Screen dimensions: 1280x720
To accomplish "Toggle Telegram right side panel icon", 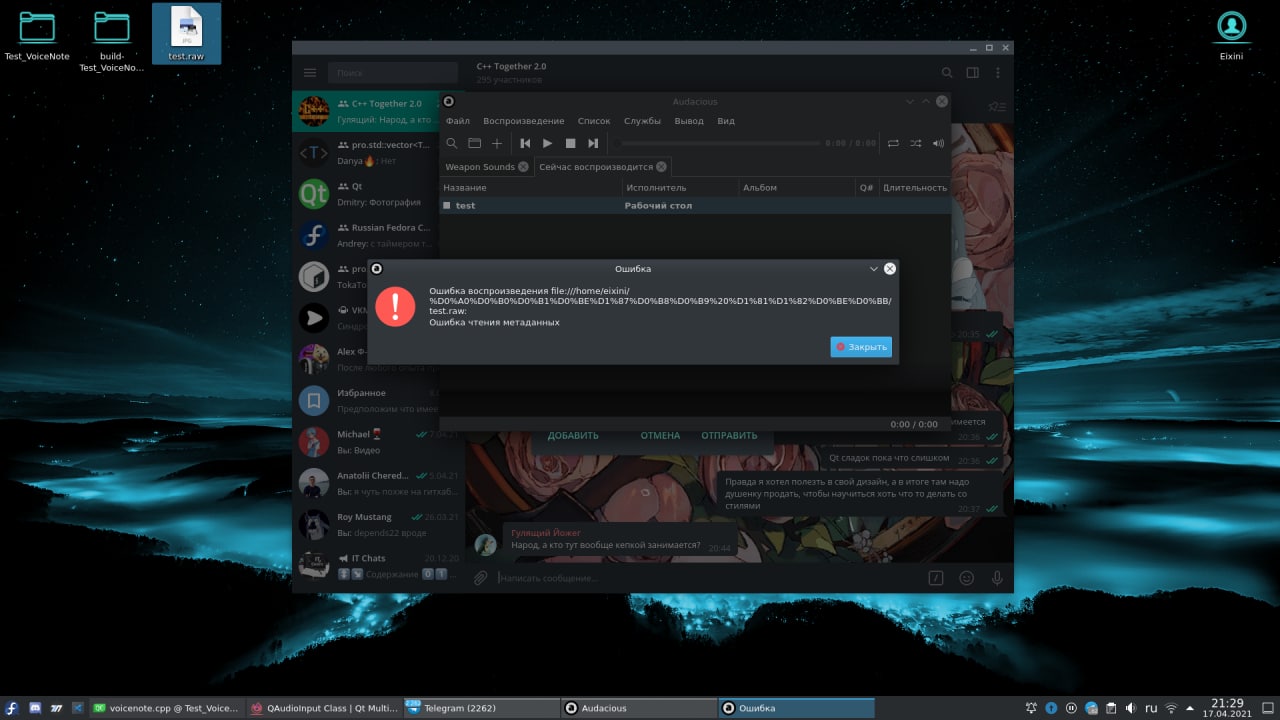I will pyautogui.click(x=972, y=73).
